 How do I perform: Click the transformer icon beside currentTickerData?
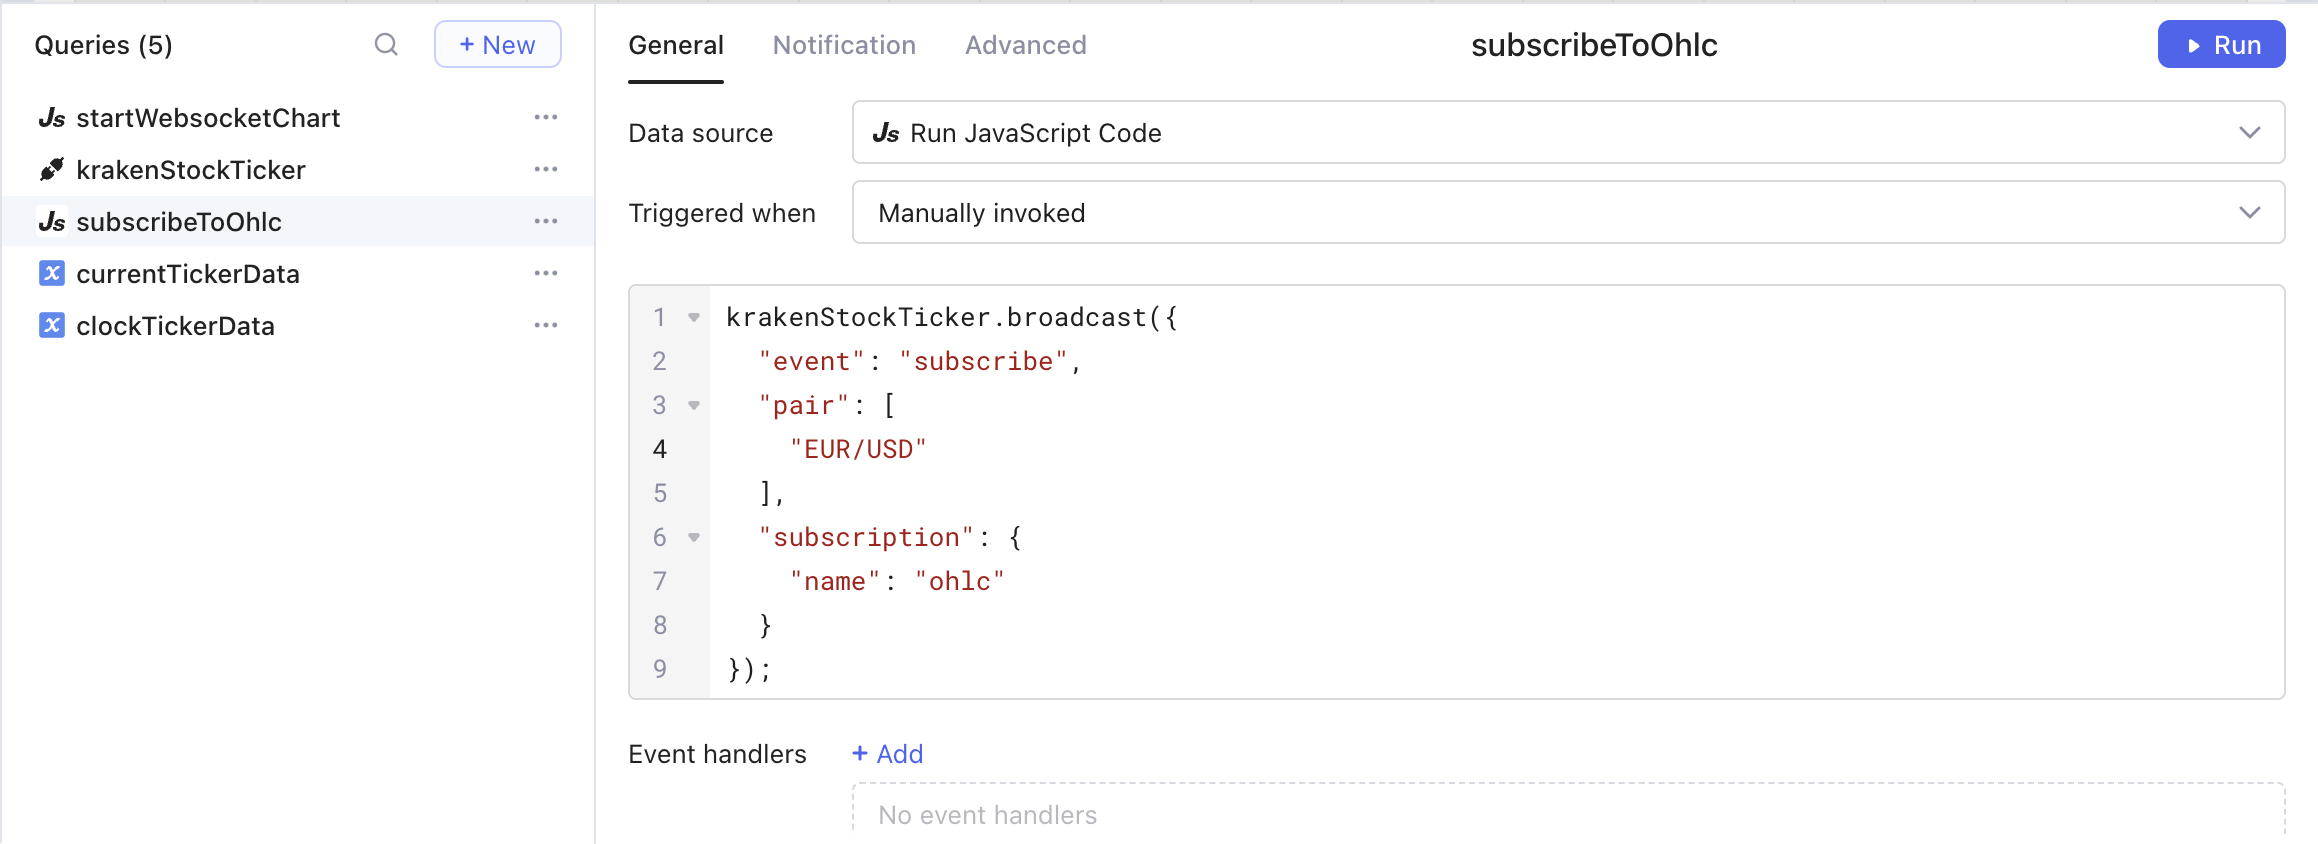[x=52, y=274]
